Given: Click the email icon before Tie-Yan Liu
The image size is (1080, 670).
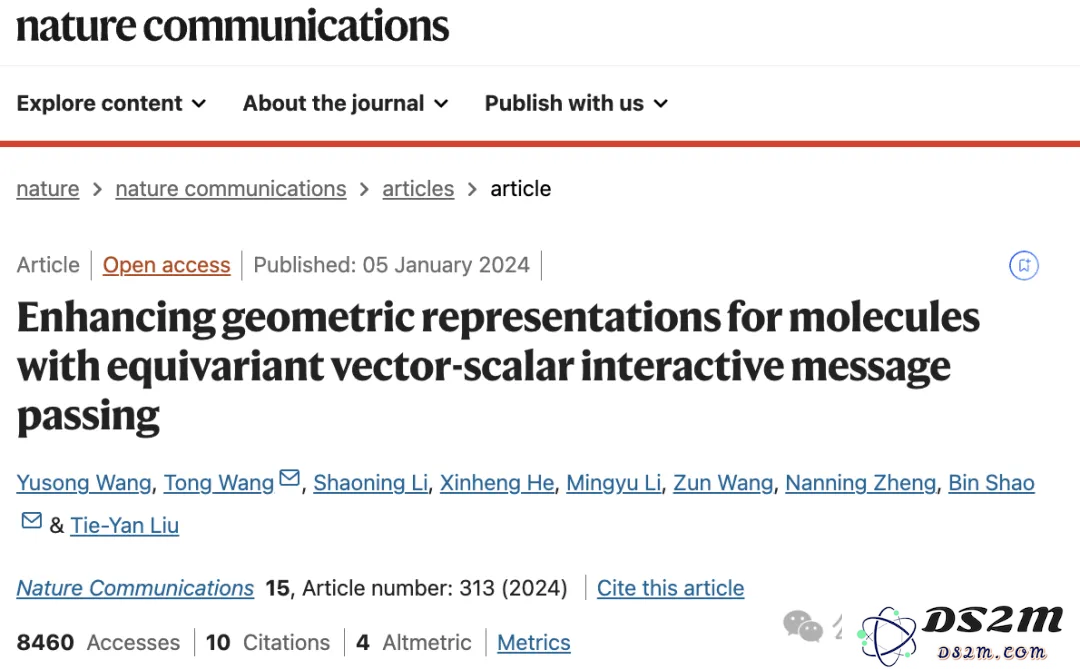Looking at the screenshot, I should point(32,520).
